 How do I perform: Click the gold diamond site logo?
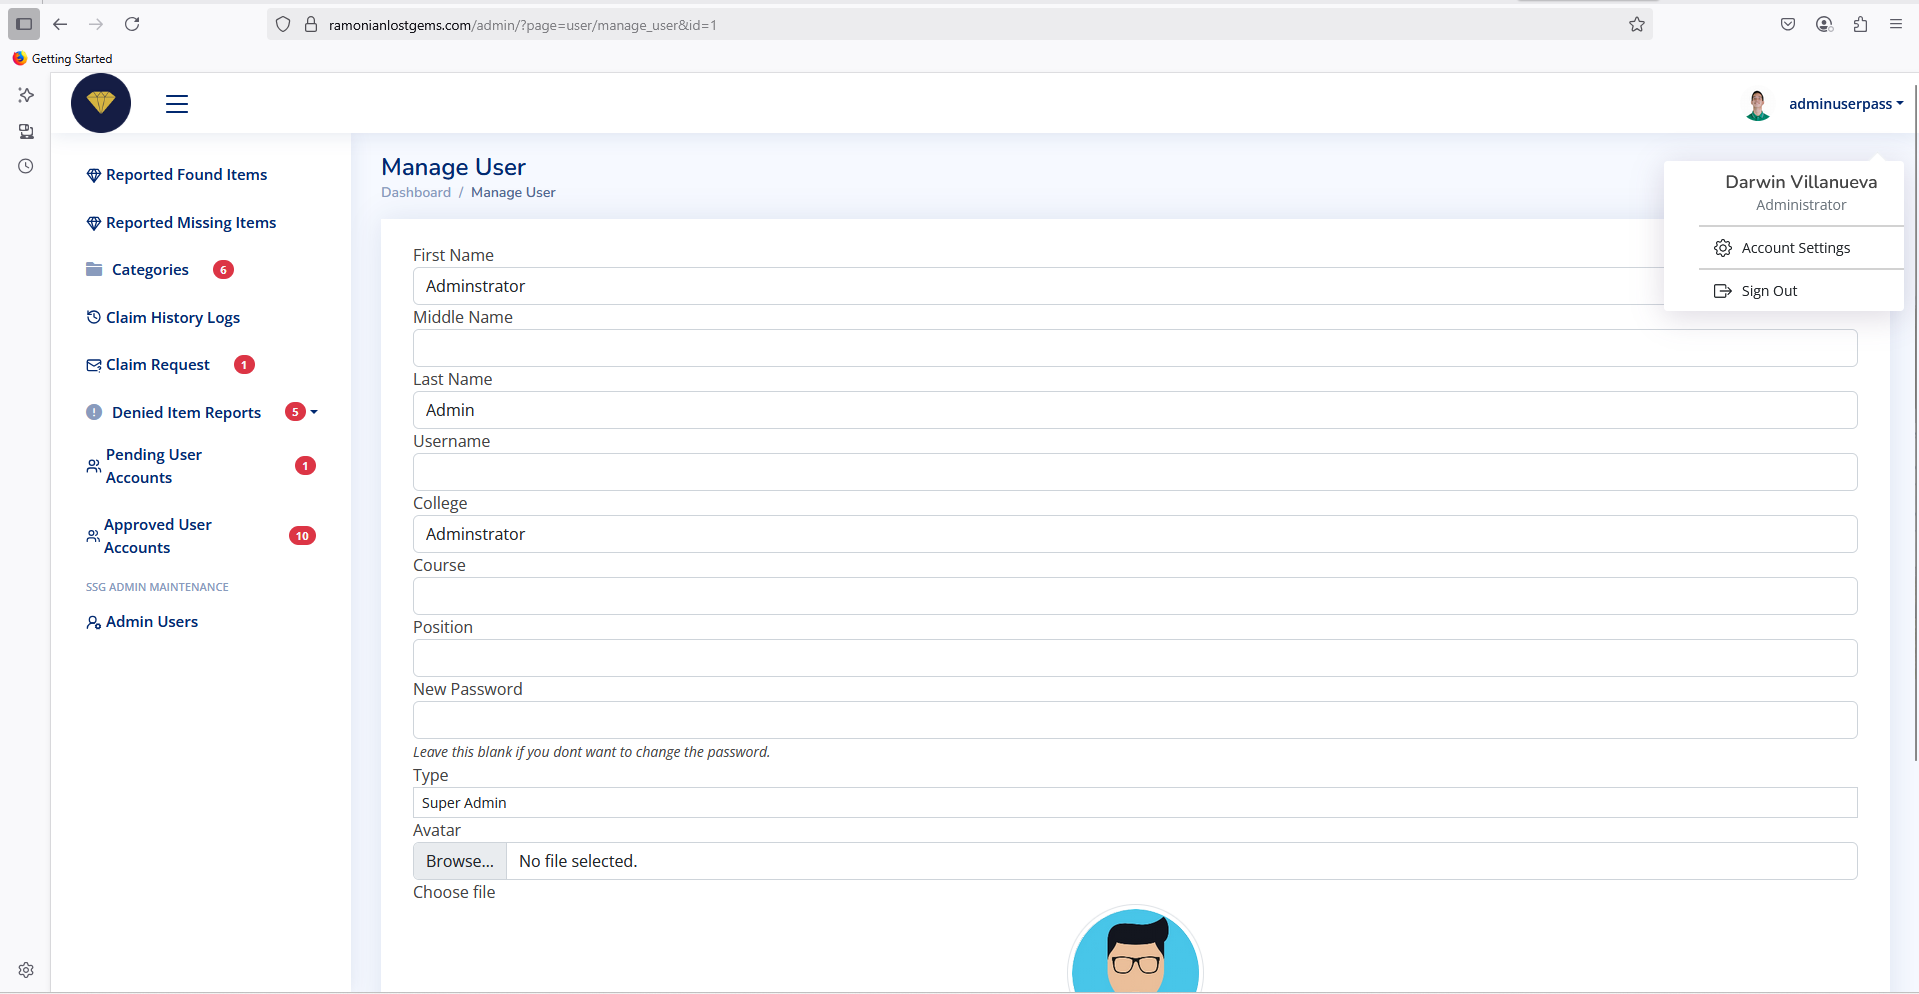101,103
